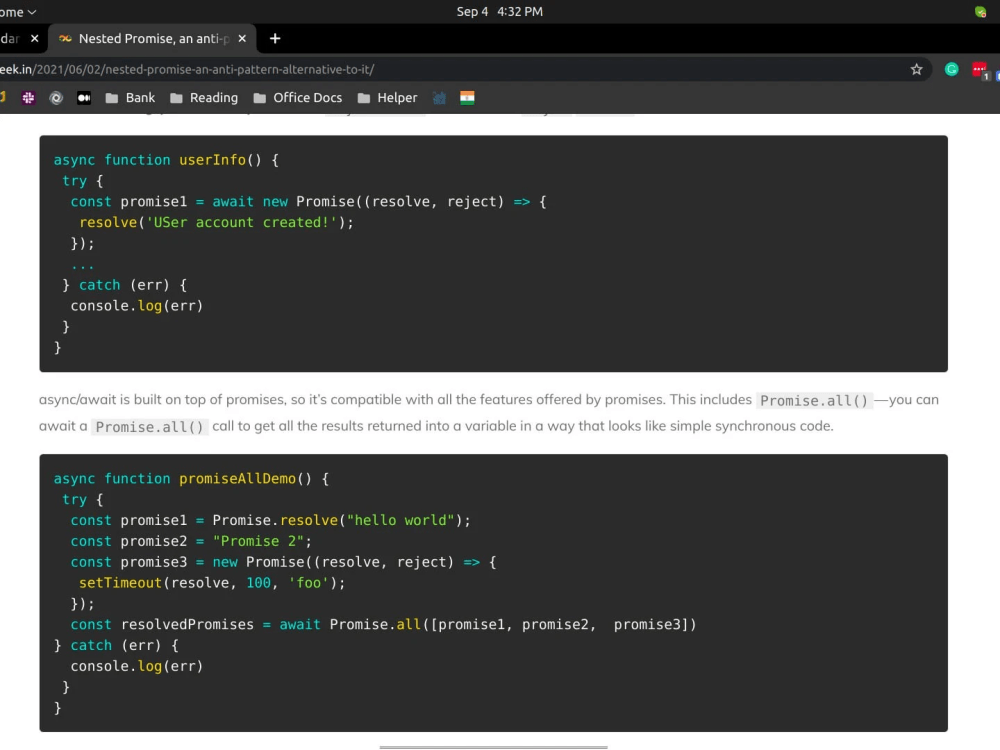Open the blue extension at the toolbar edge
This screenshot has width=1000, height=750.
[997, 70]
